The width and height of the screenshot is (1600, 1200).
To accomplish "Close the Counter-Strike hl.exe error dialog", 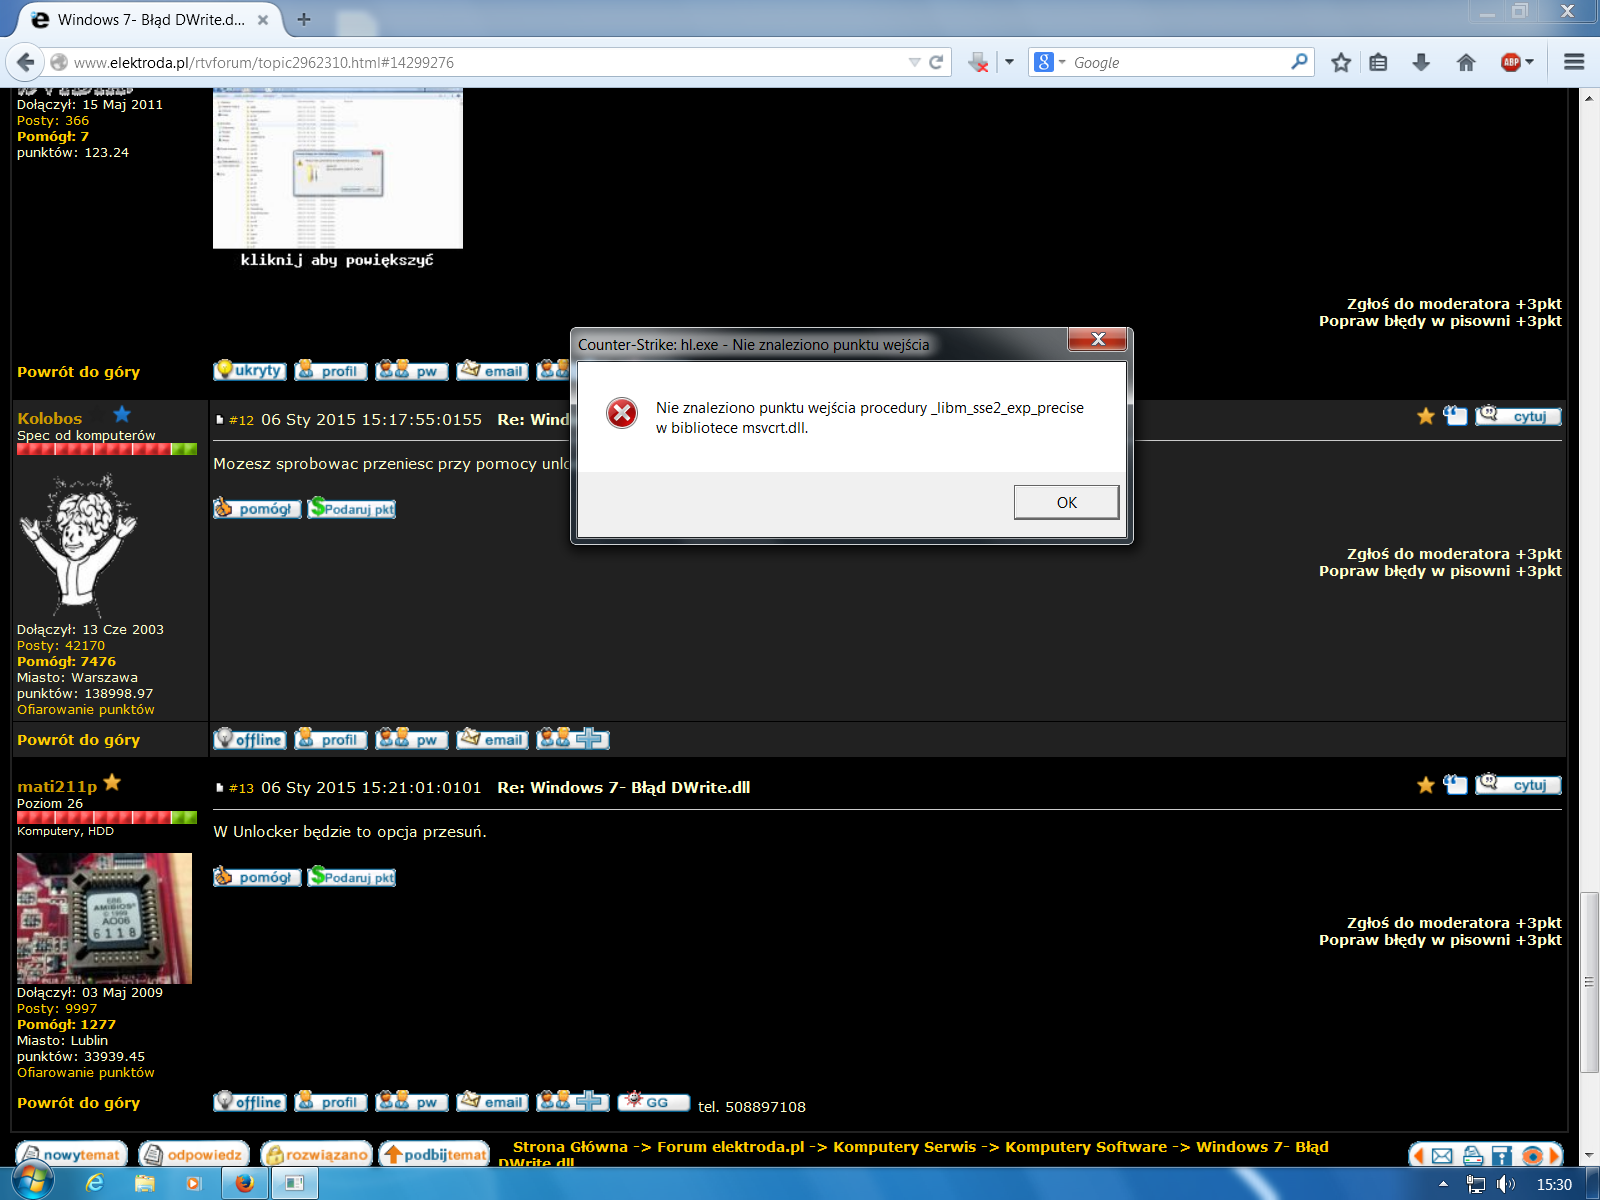I will point(1098,339).
